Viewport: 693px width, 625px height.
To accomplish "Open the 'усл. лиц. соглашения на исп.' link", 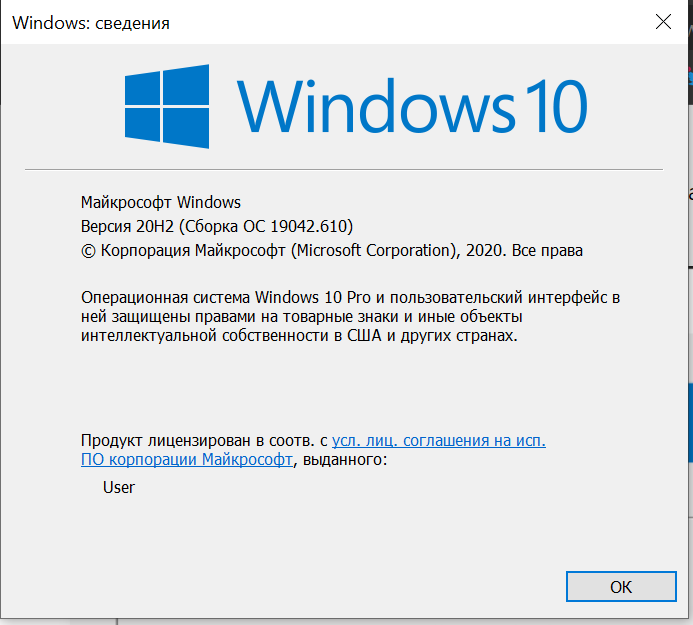I will click(438, 440).
